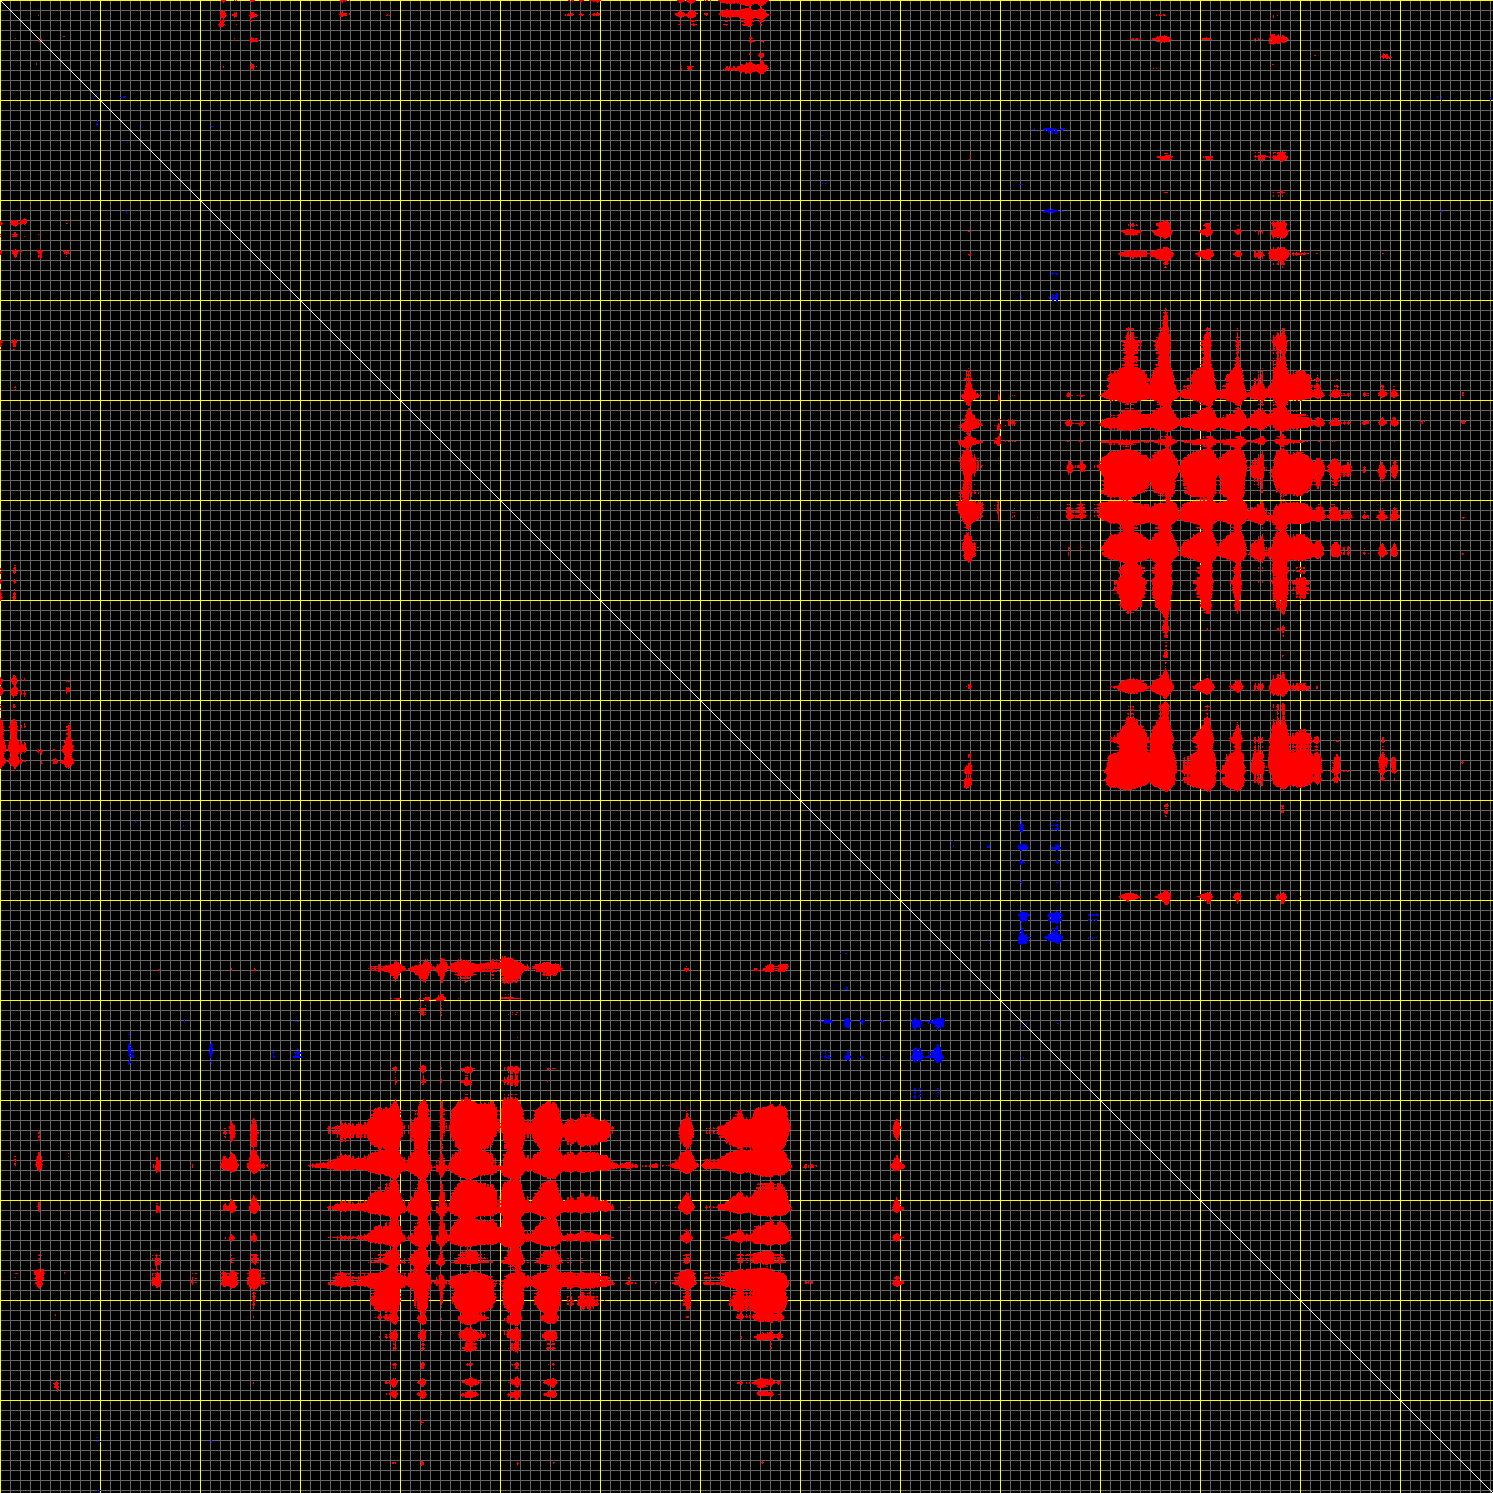This screenshot has height=1493, width=1493.
Task: Click the blue four-peak square just above the diagonal
Action: (1039, 926)
